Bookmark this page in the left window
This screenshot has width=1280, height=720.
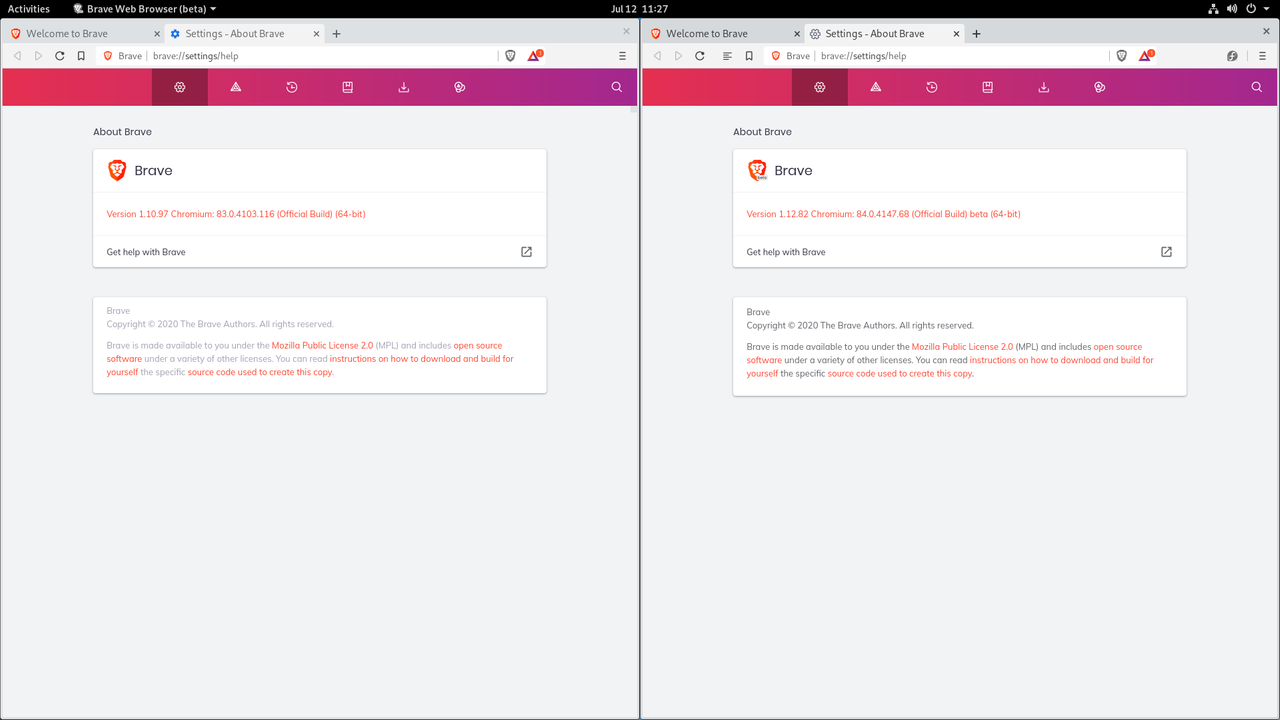[x=81, y=56]
